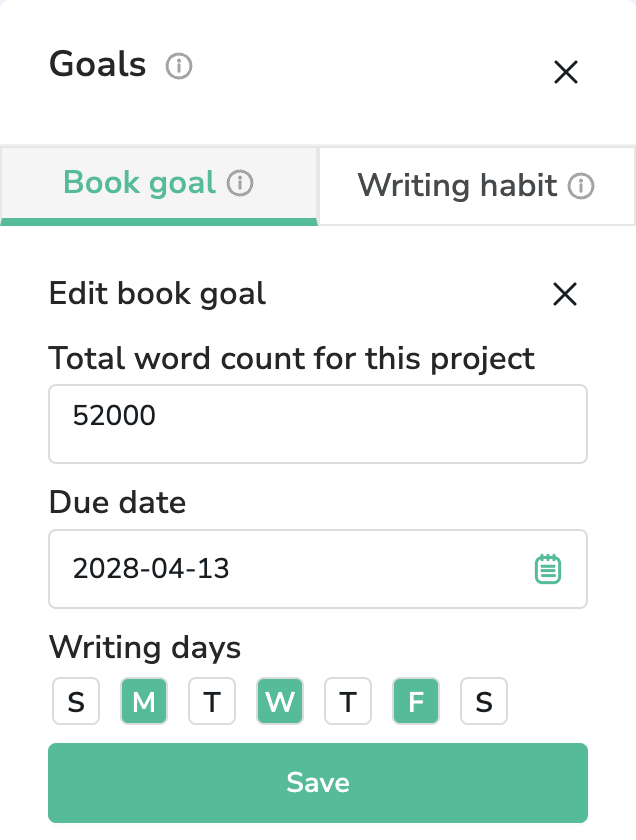Dismiss the Edit book goal form
Viewport: 636px width, 840px height.
pos(565,294)
